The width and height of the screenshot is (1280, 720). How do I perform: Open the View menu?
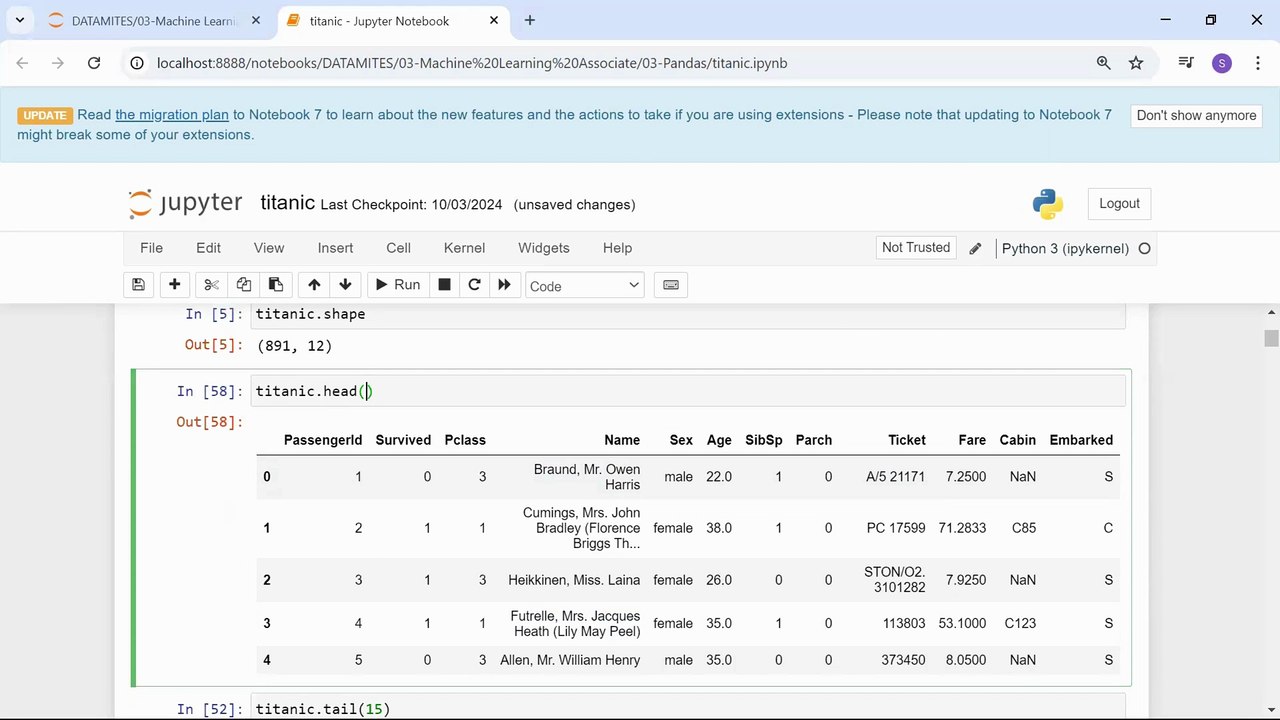(x=269, y=248)
